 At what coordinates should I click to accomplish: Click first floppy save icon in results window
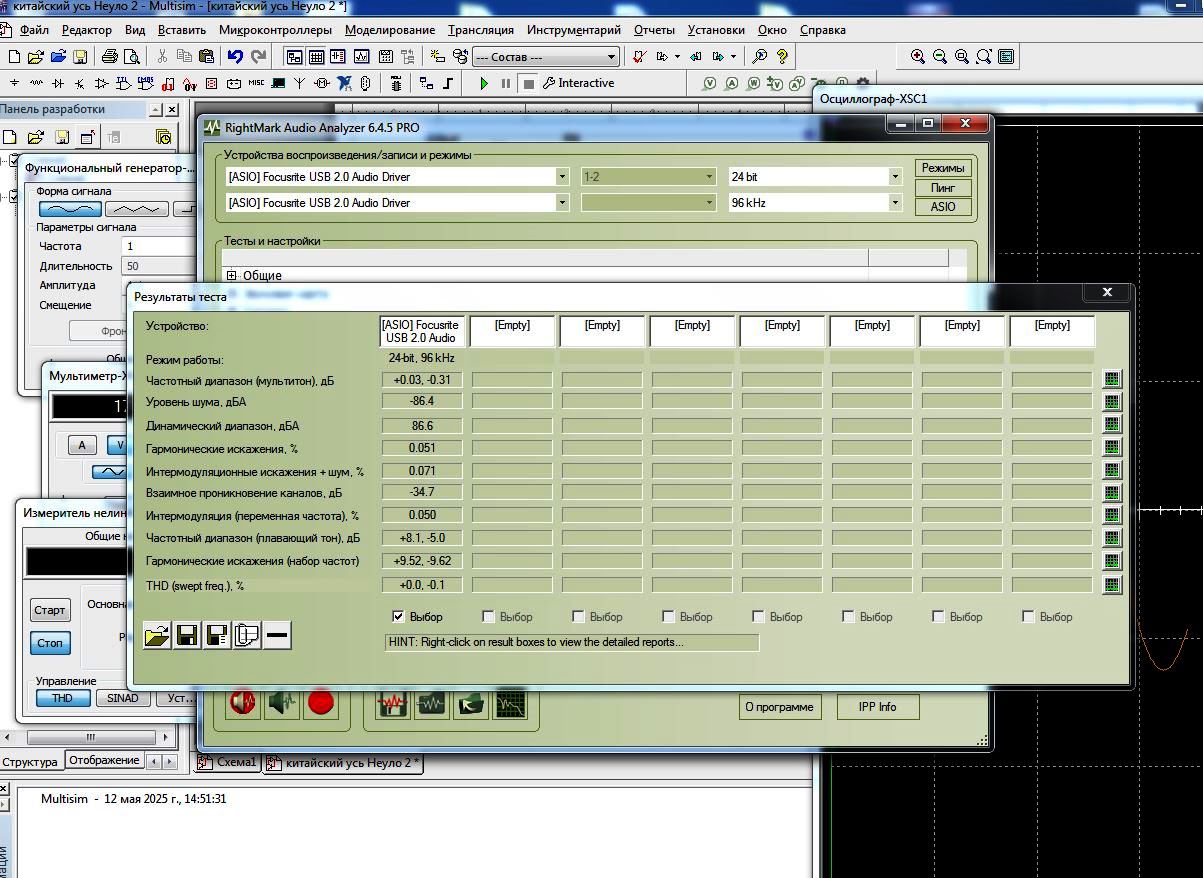coord(187,635)
